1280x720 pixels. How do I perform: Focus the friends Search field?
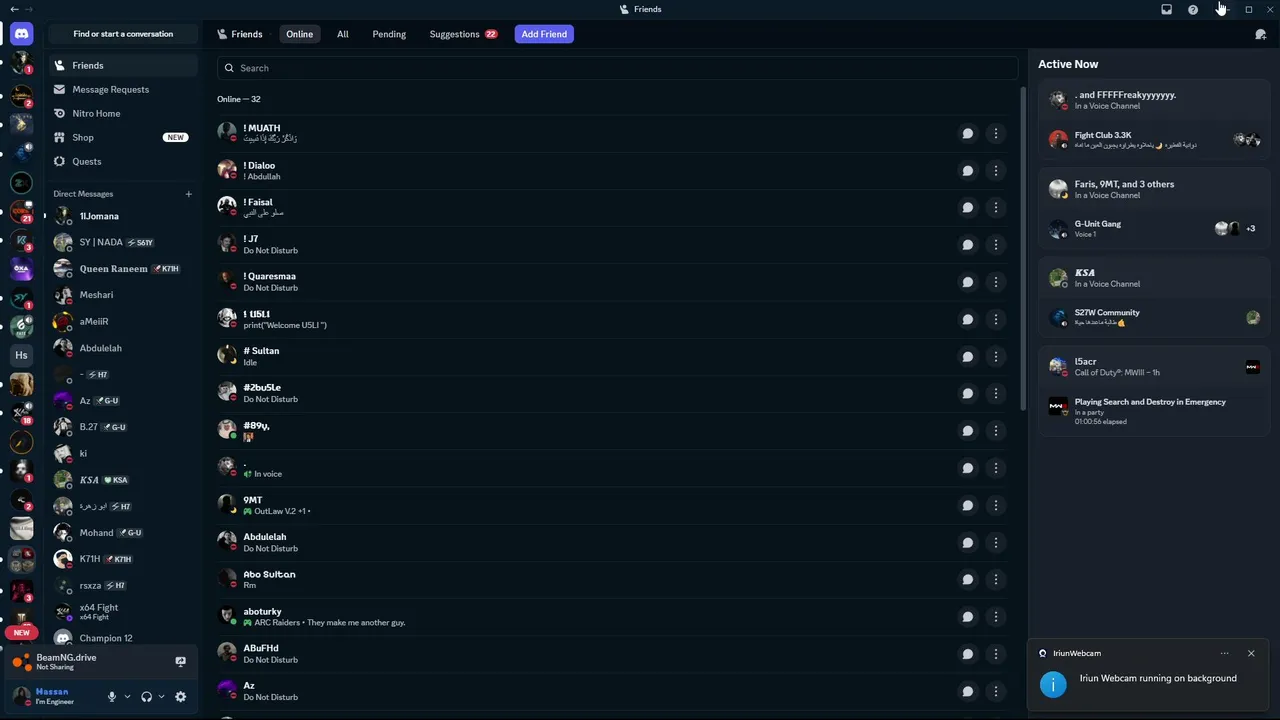click(617, 68)
